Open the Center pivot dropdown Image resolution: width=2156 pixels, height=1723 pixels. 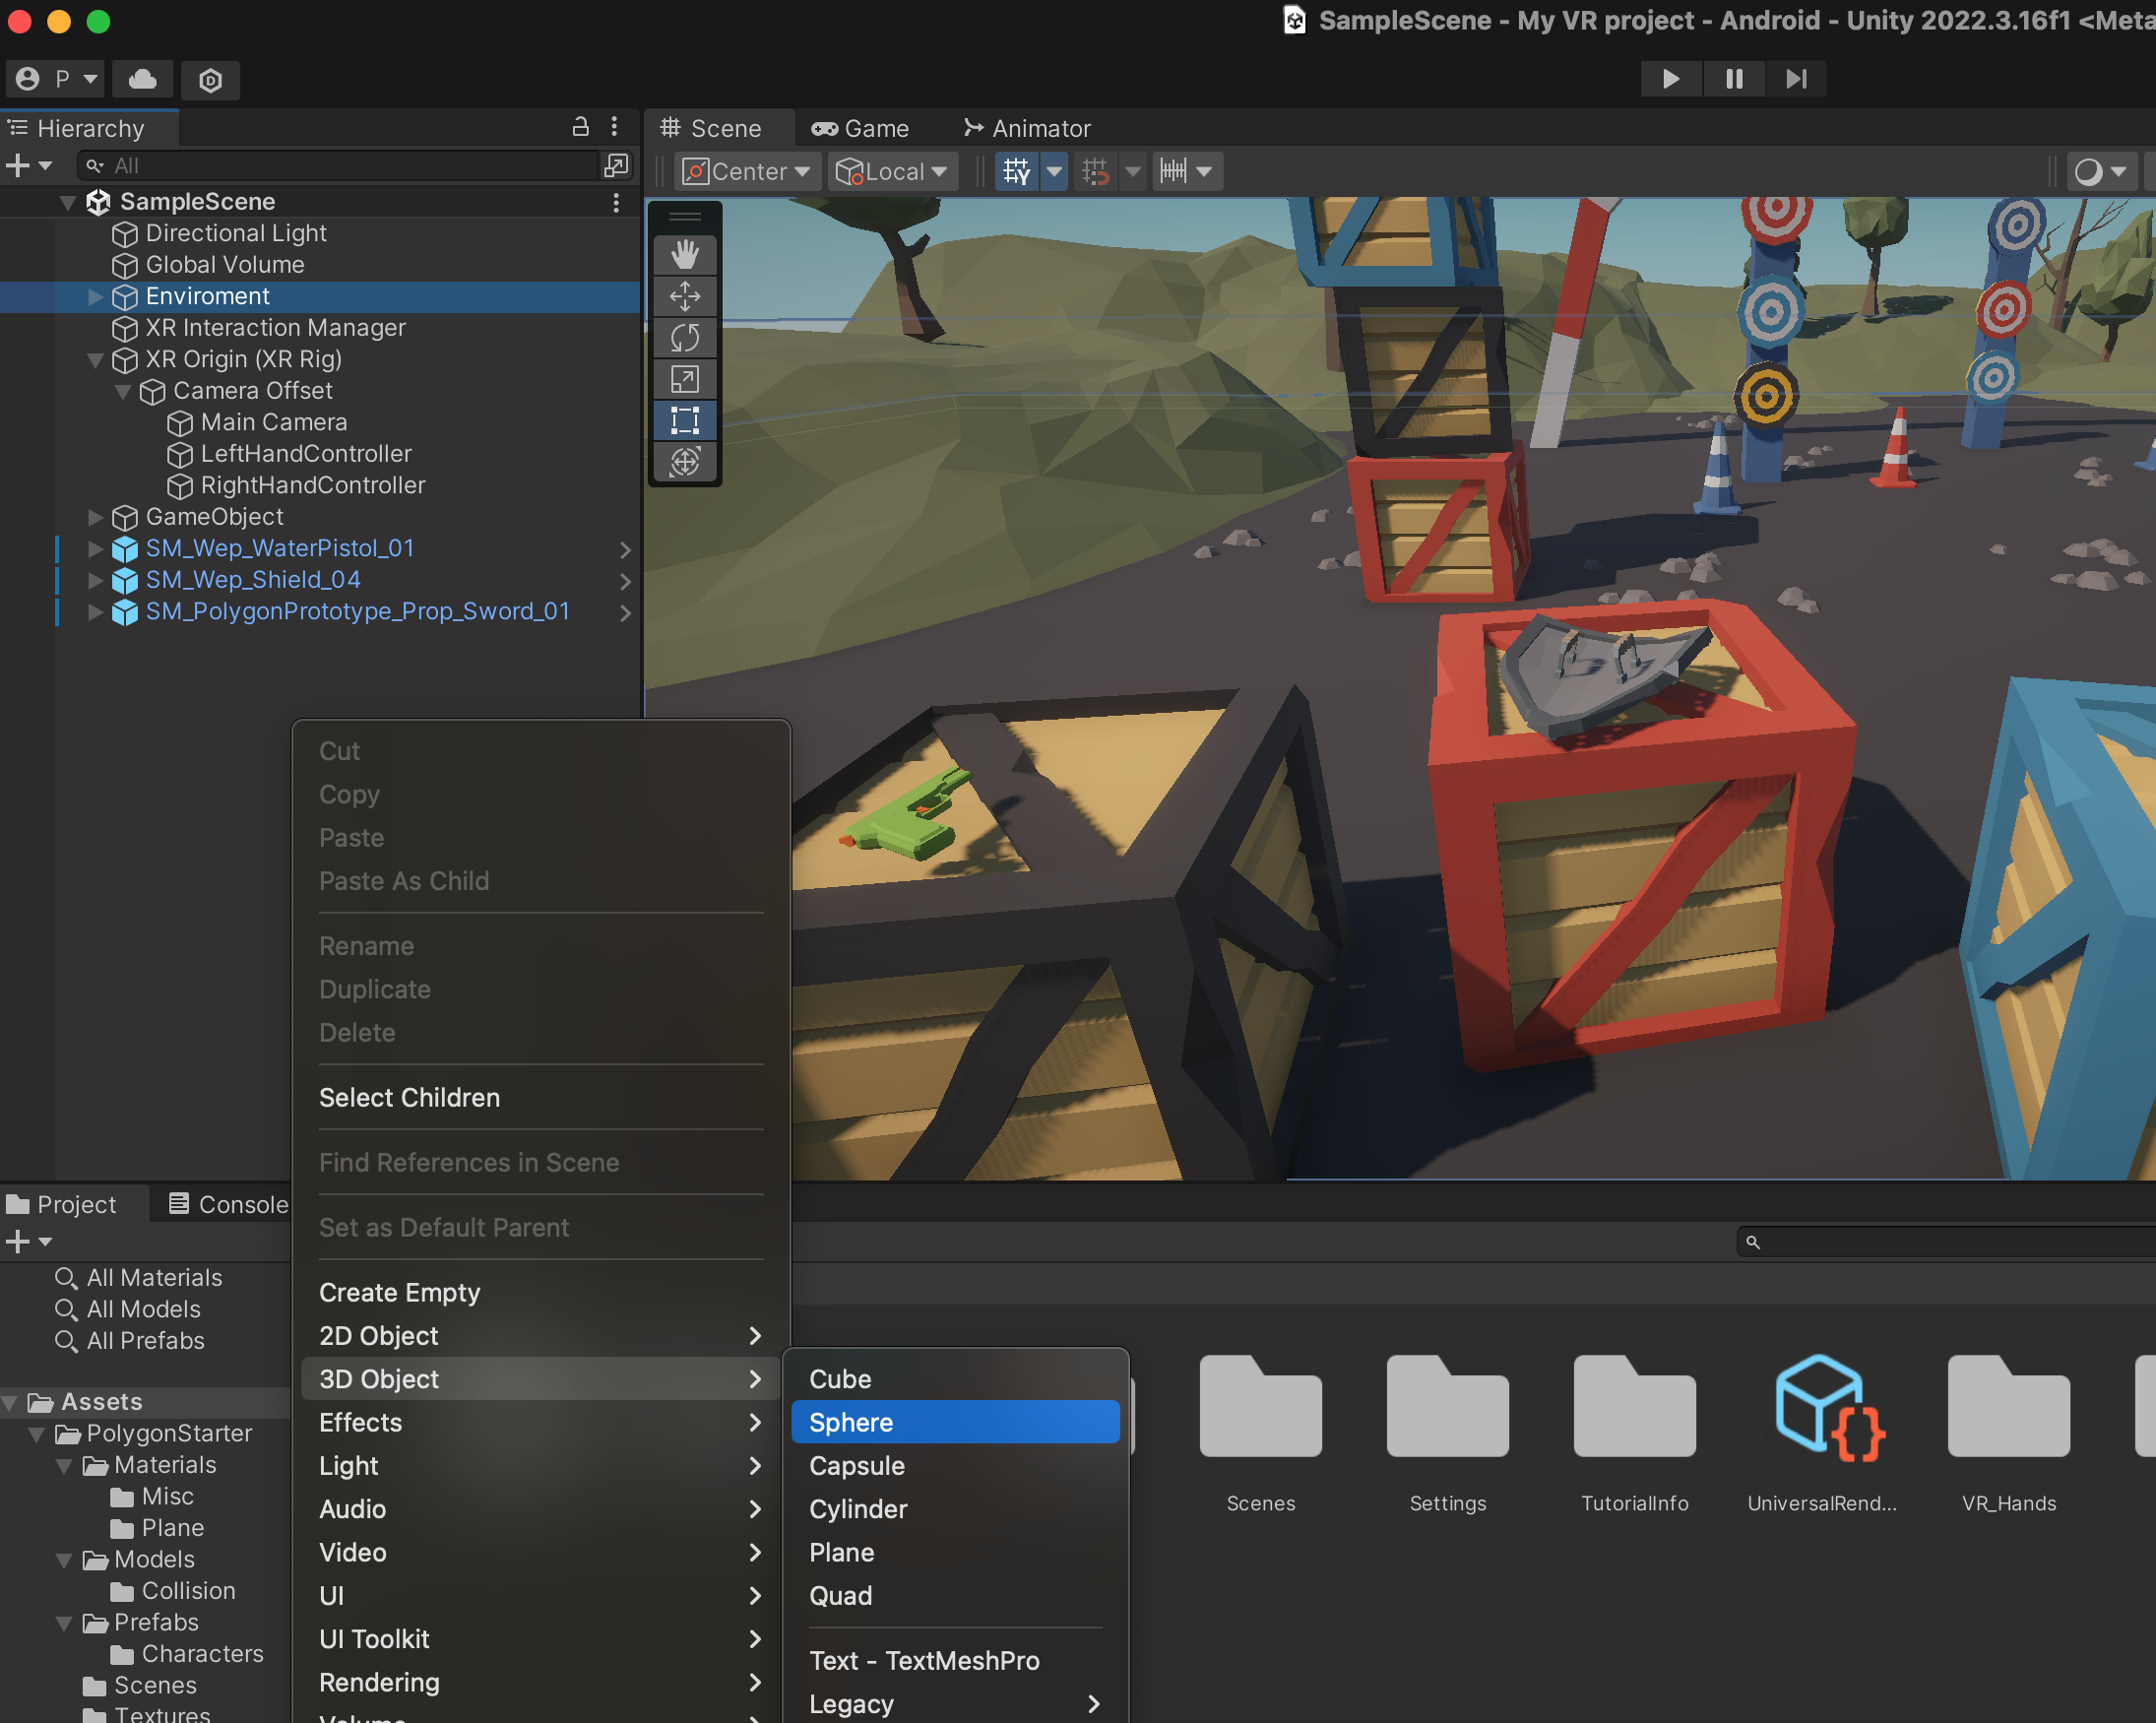(x=747, y=172)
